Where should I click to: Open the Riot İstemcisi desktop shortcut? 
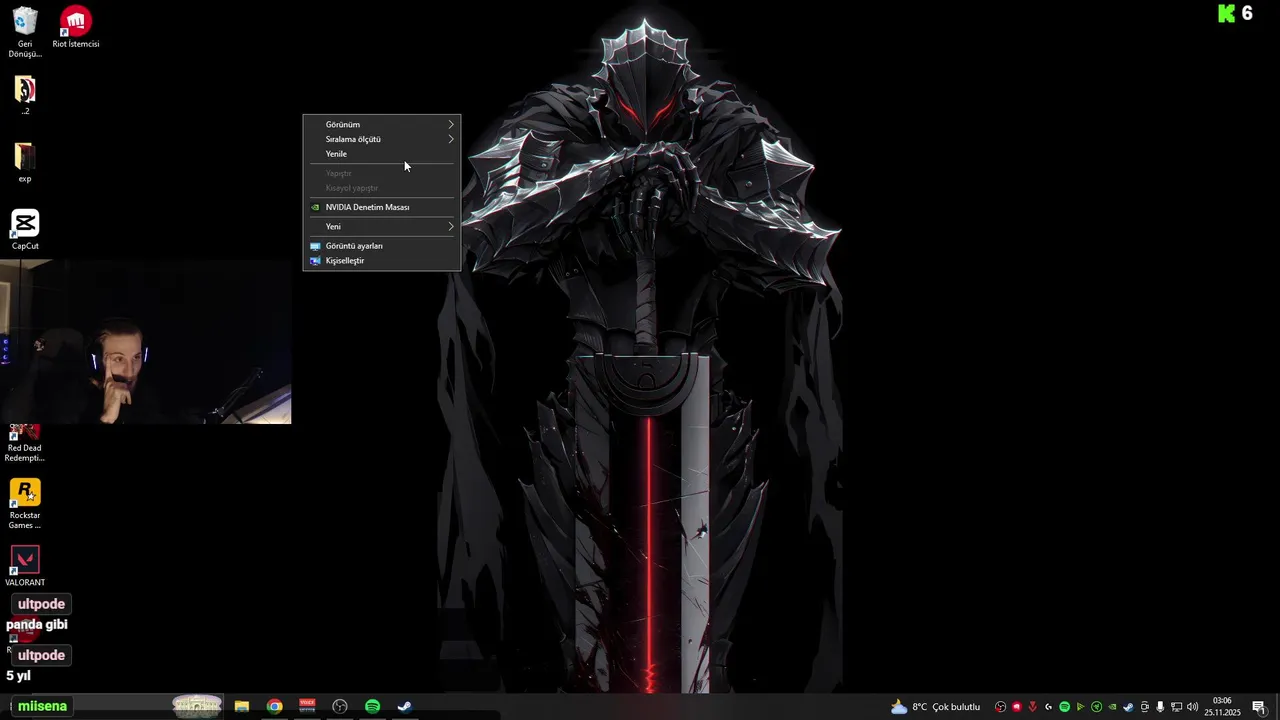pos(75,27)
